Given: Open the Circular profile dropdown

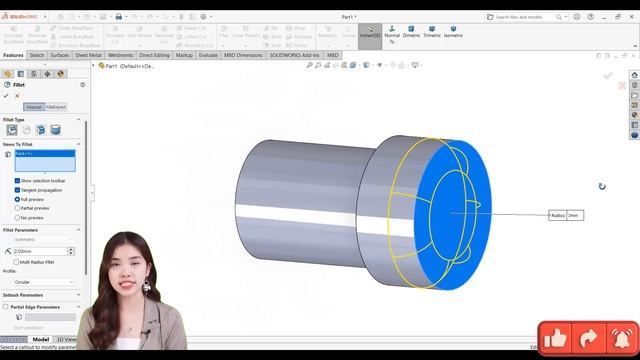Looking at the screenshot, I should point(43,282).
